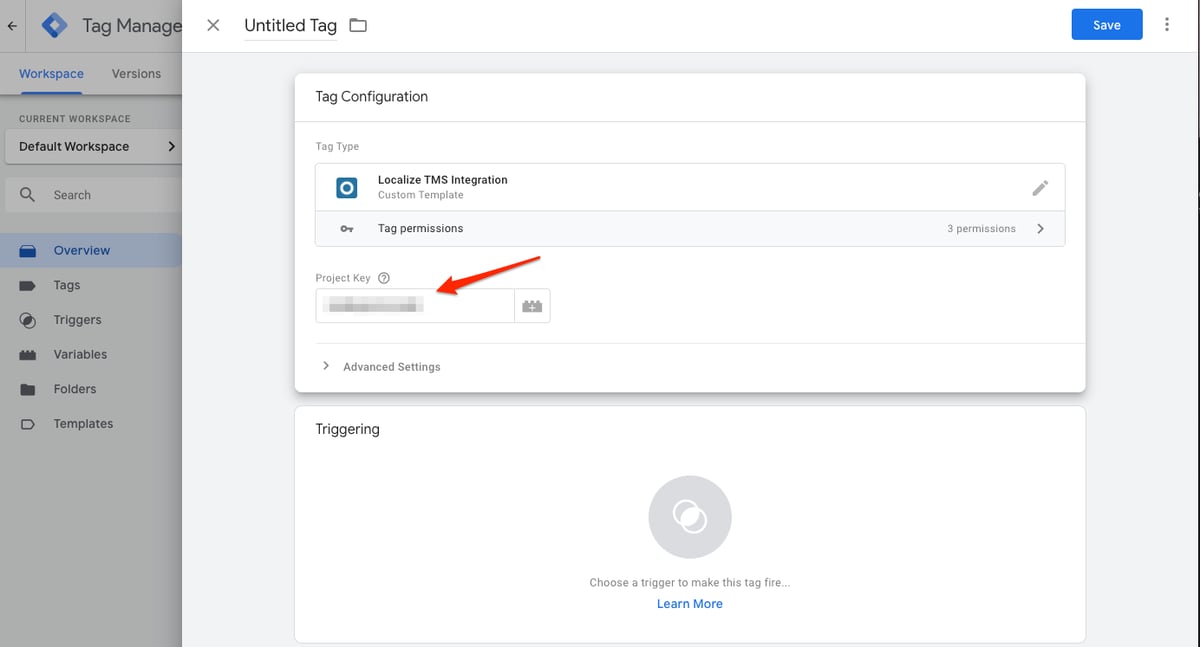Click the Tag Type label

click(337, 146)
